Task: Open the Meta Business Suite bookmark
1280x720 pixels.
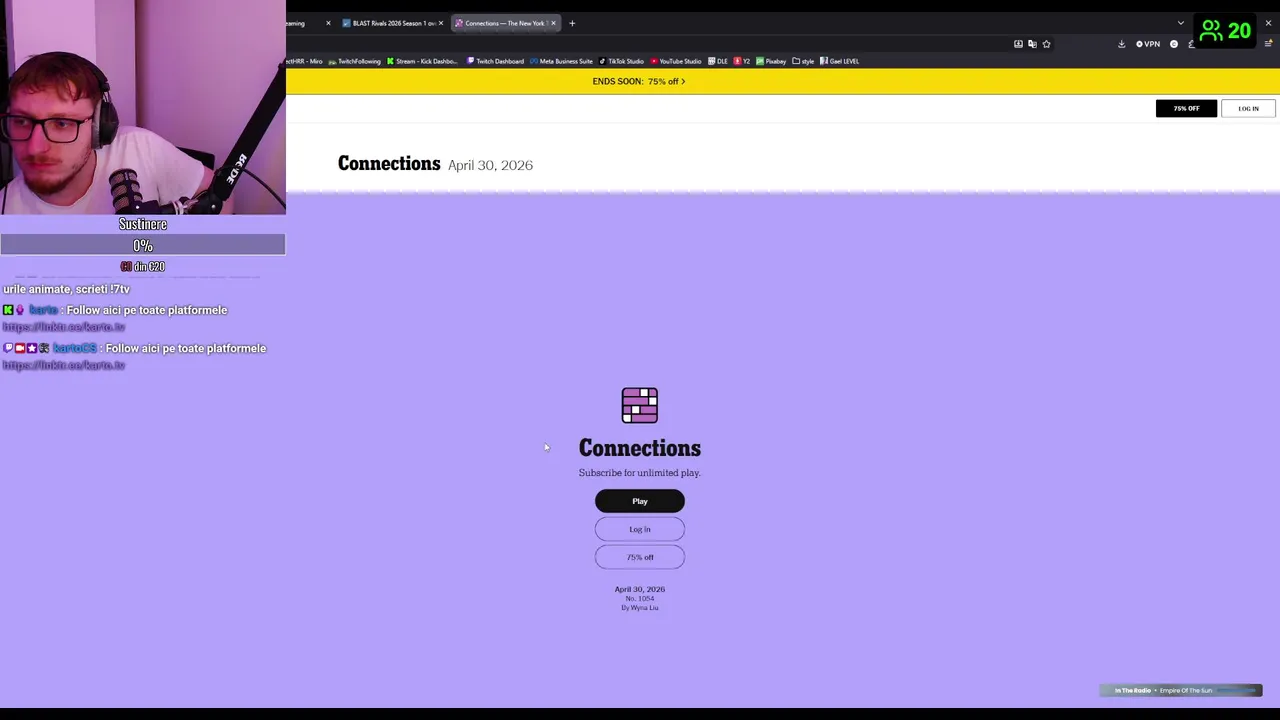Action: (x=562, y=61)
